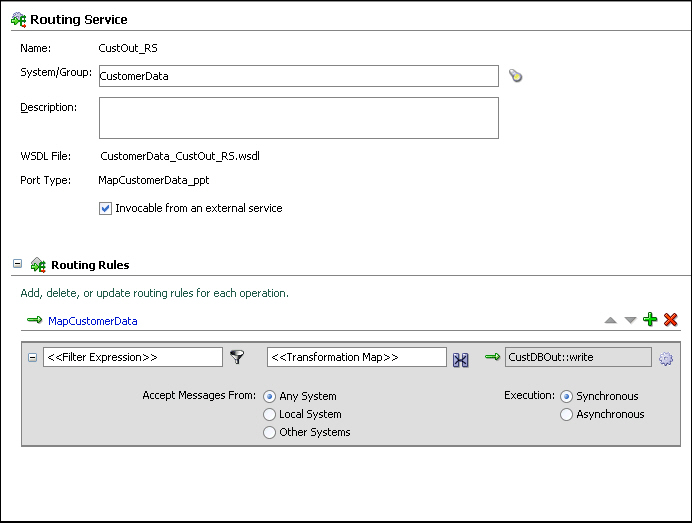Move routing rule down arrow

coord(630,320)
